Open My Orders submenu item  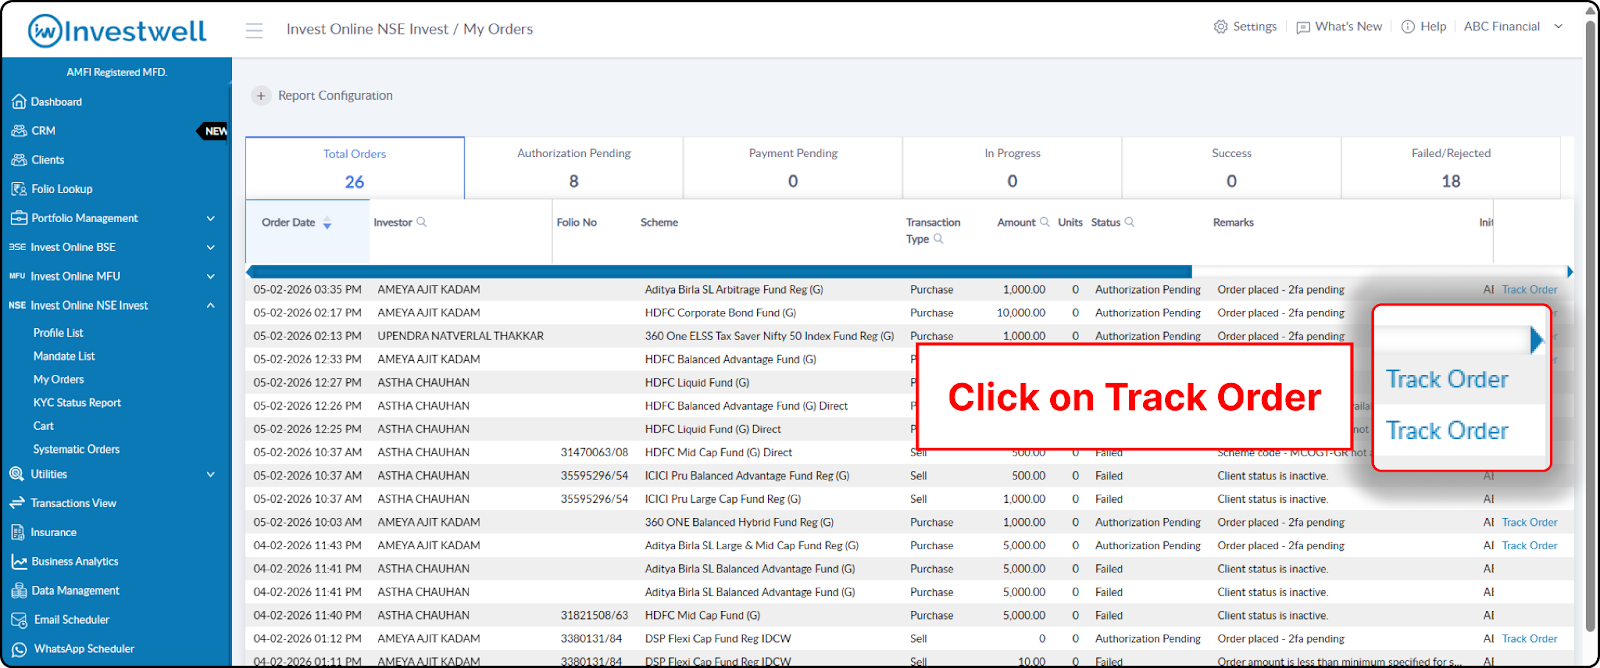click(58, 380)
